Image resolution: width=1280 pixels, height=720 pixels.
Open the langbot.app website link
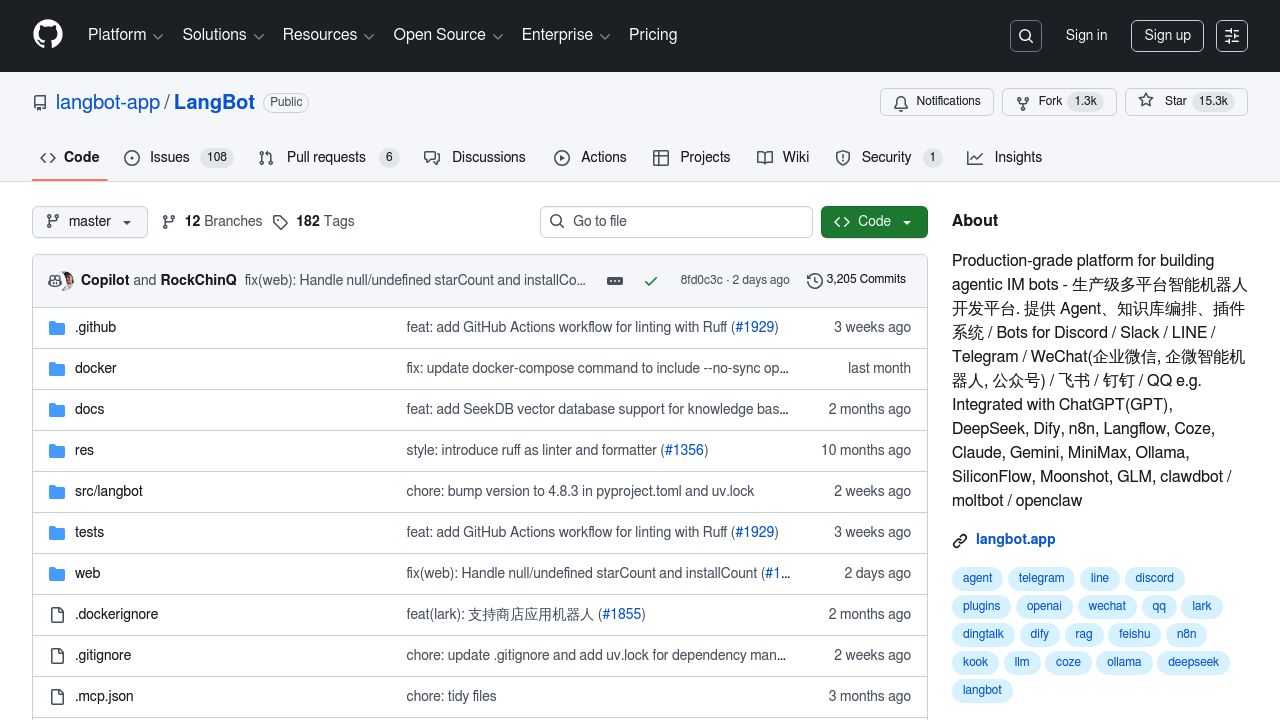point(1015,540)
